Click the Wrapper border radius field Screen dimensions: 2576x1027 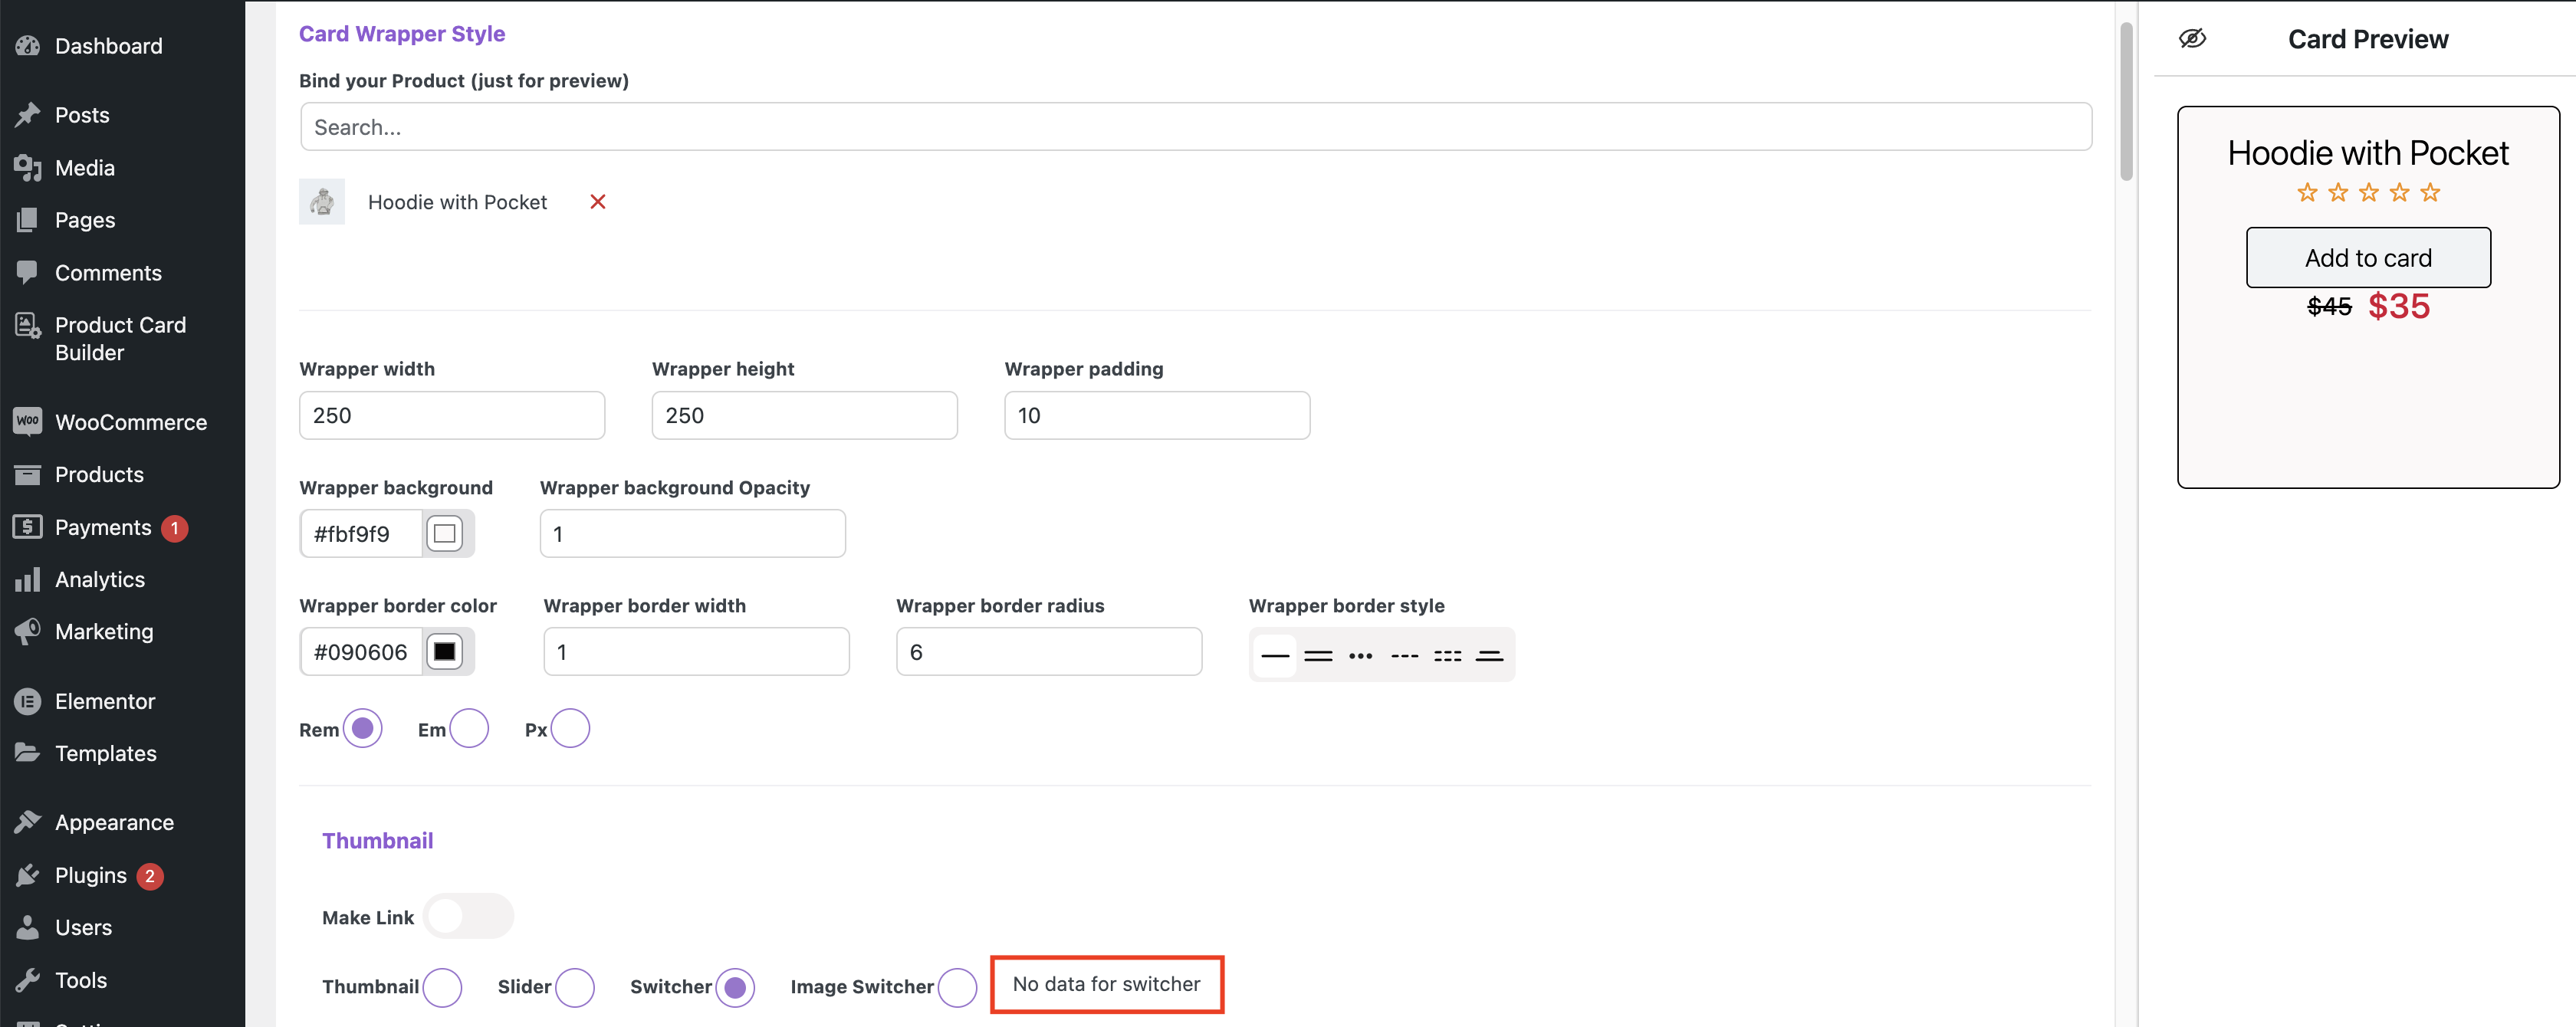tap(1049, 652)
